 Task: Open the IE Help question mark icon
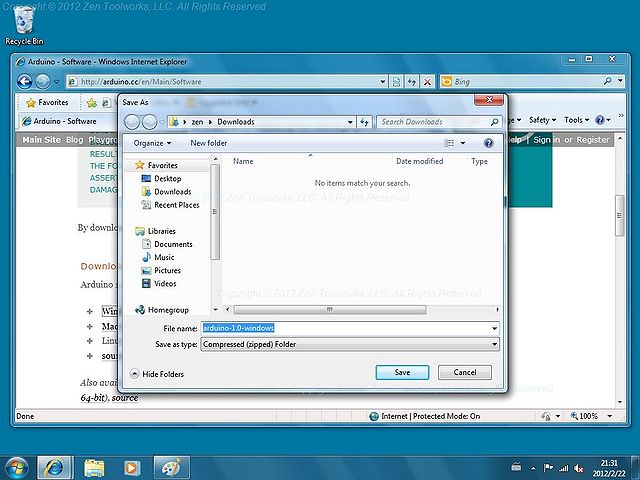click(x=600, y=120)
